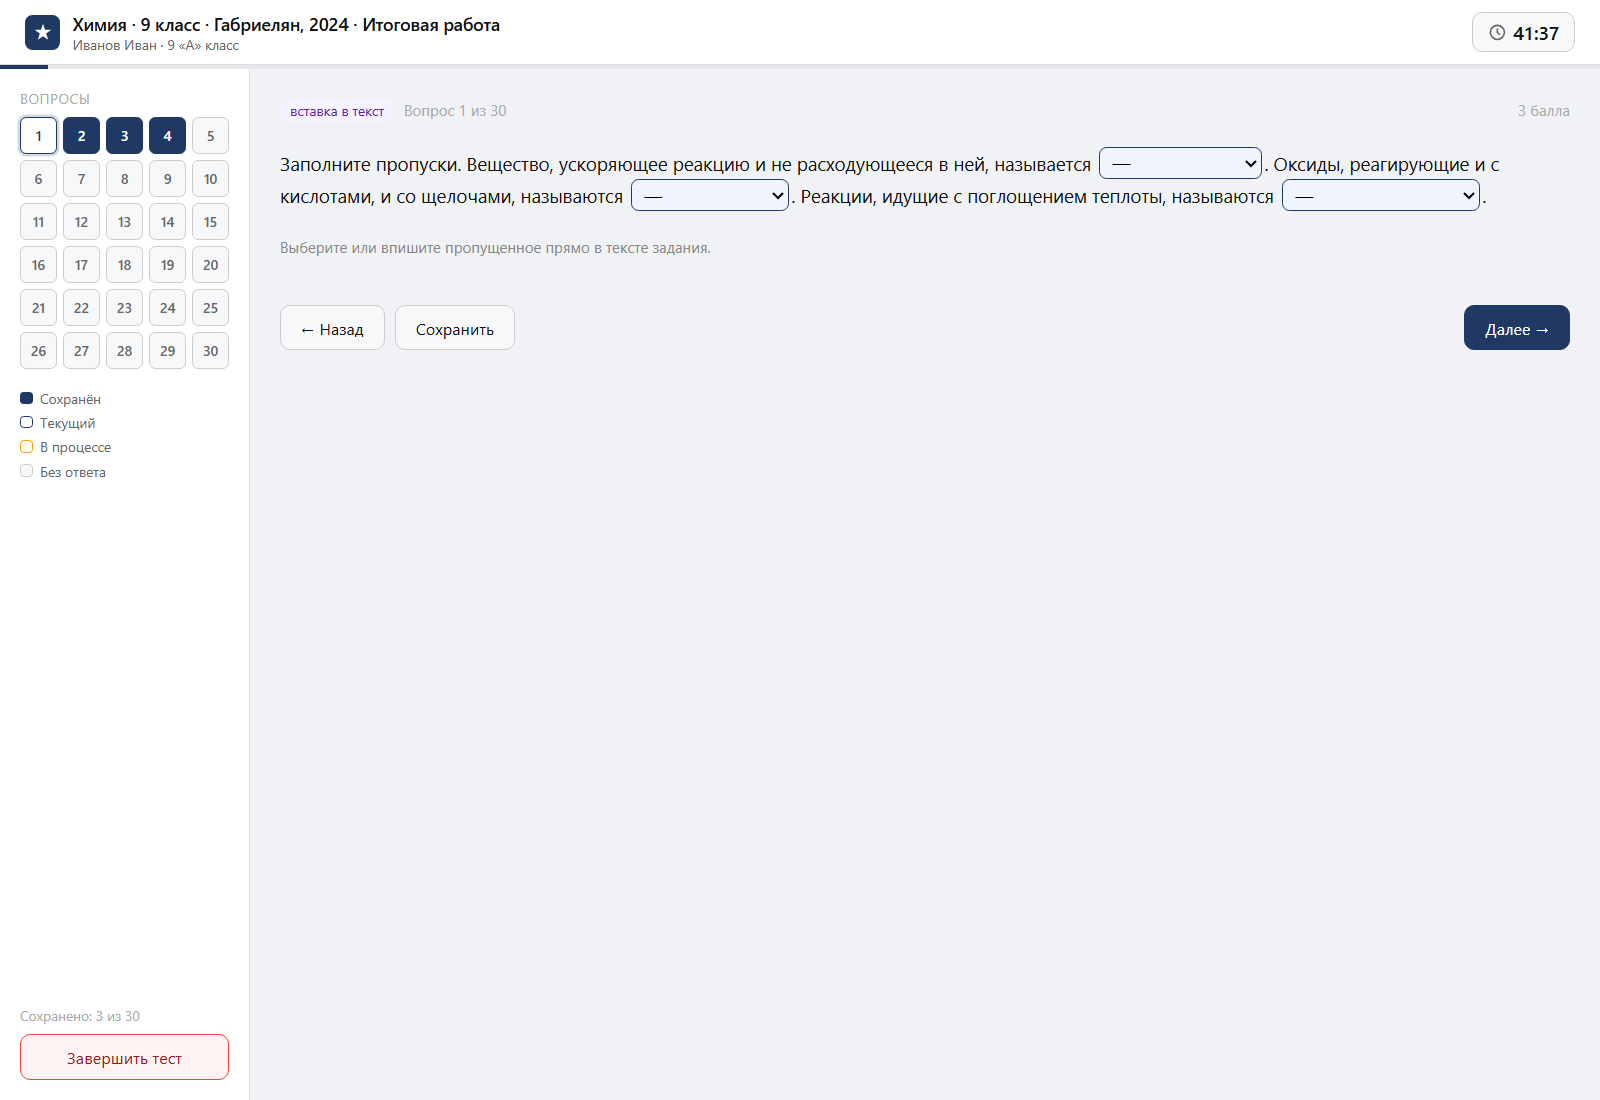Click the star logo icon in header
Image resolution: width=1600 pixels, height=1100 pixels.
click(x=42, y=32)
